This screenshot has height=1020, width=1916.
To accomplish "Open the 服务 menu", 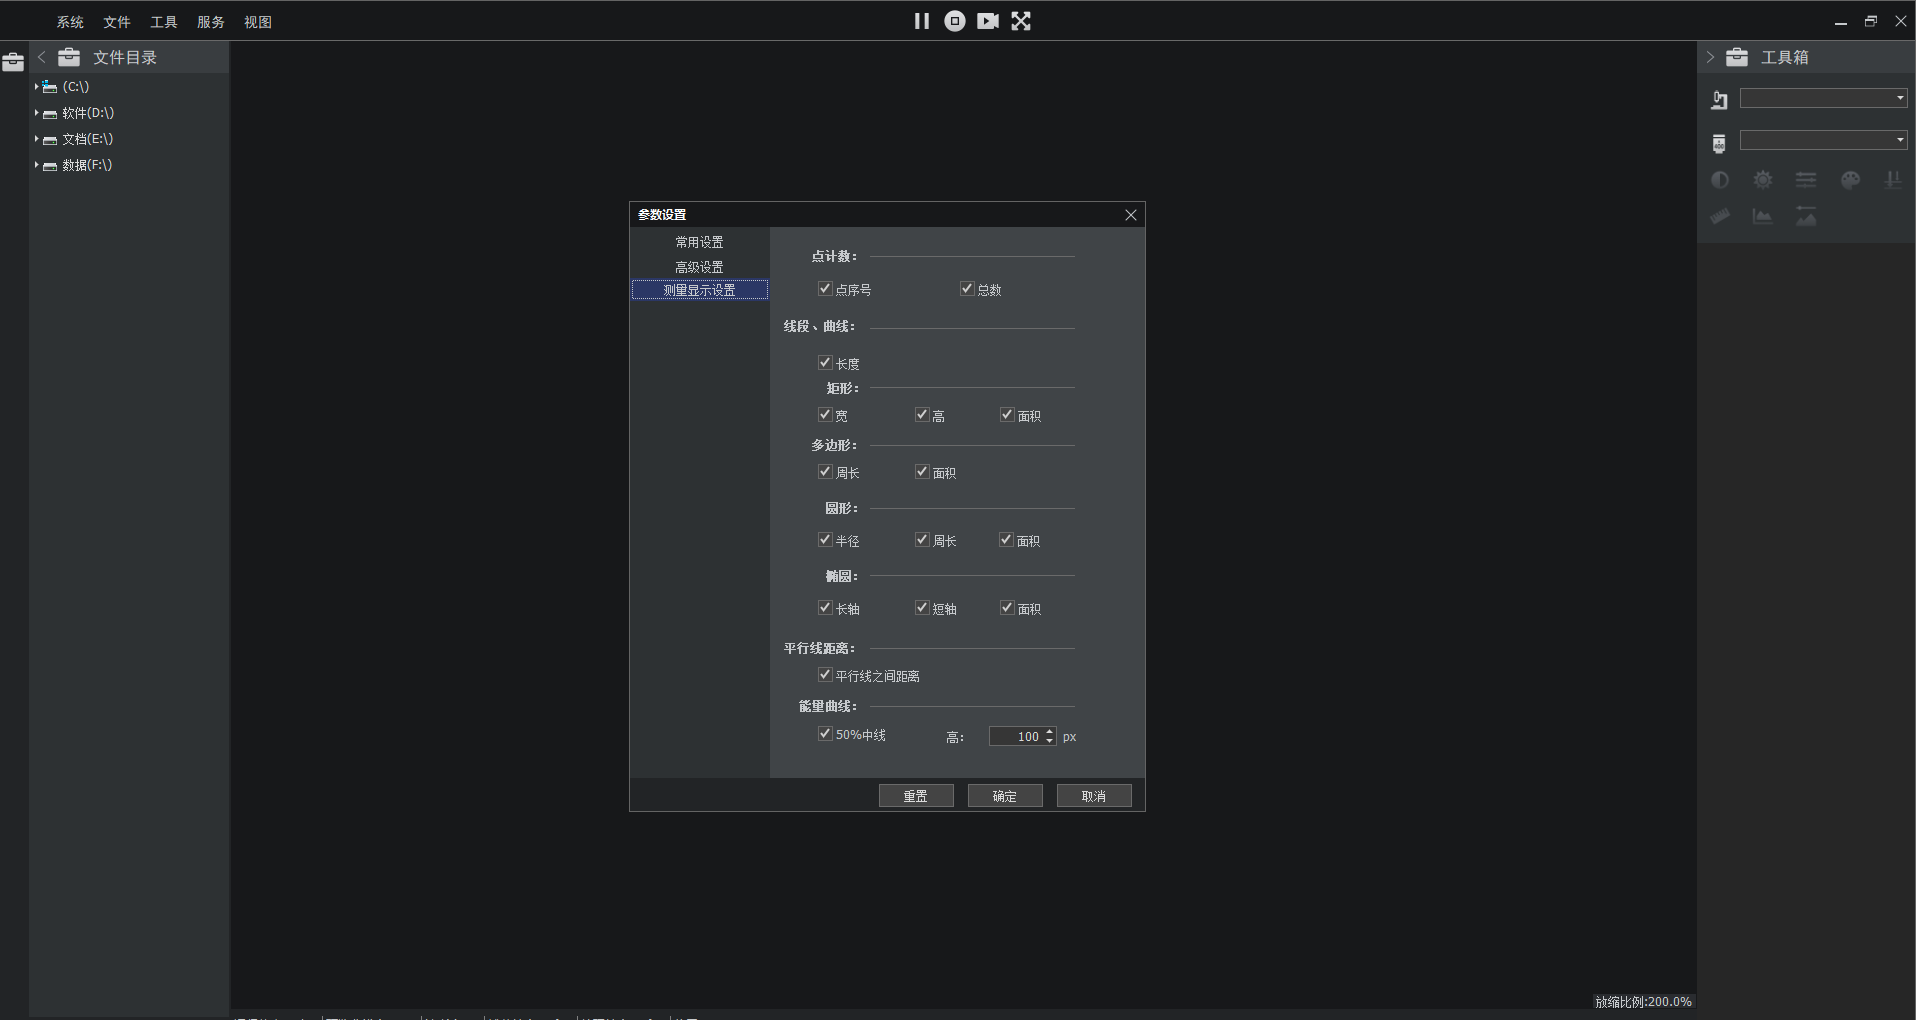I will 211,22.
